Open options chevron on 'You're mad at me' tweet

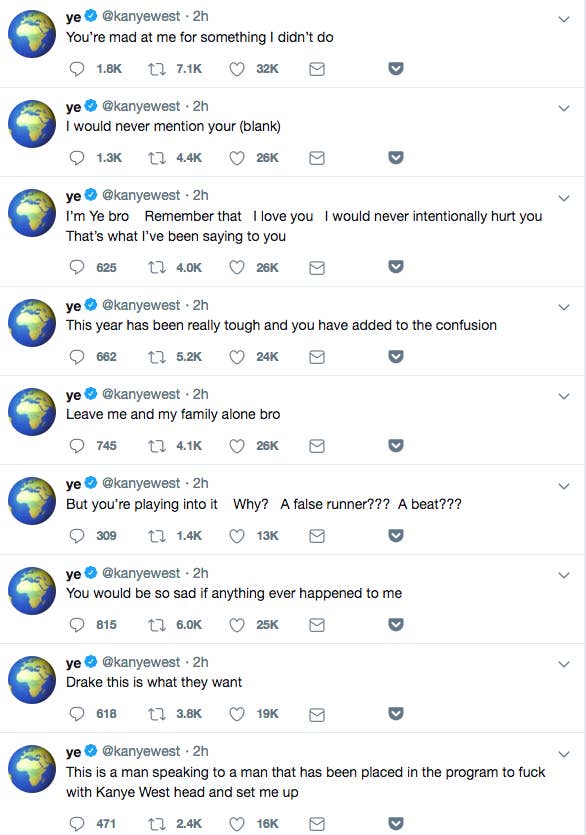564,19
